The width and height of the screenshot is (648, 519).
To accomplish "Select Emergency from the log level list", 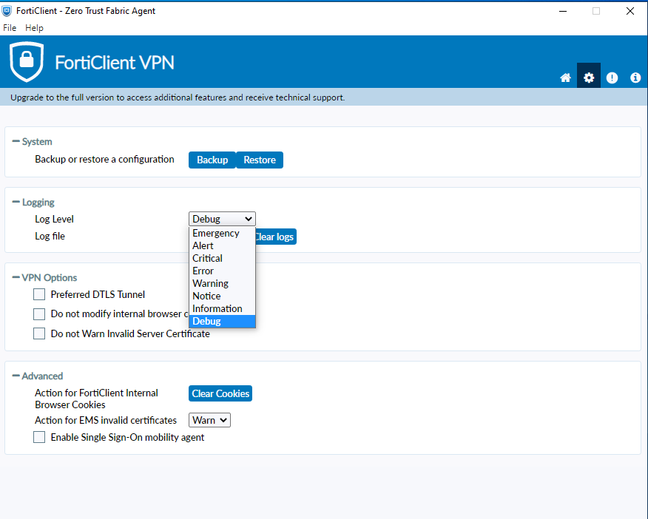I will pos(222,233).
